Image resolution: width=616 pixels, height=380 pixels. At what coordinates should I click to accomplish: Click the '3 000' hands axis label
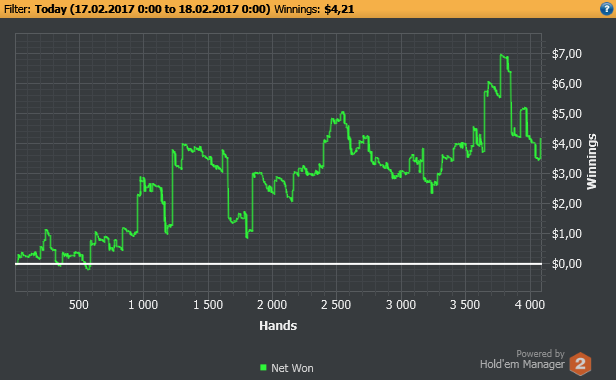pyautogui.click(x=401, y=305)
